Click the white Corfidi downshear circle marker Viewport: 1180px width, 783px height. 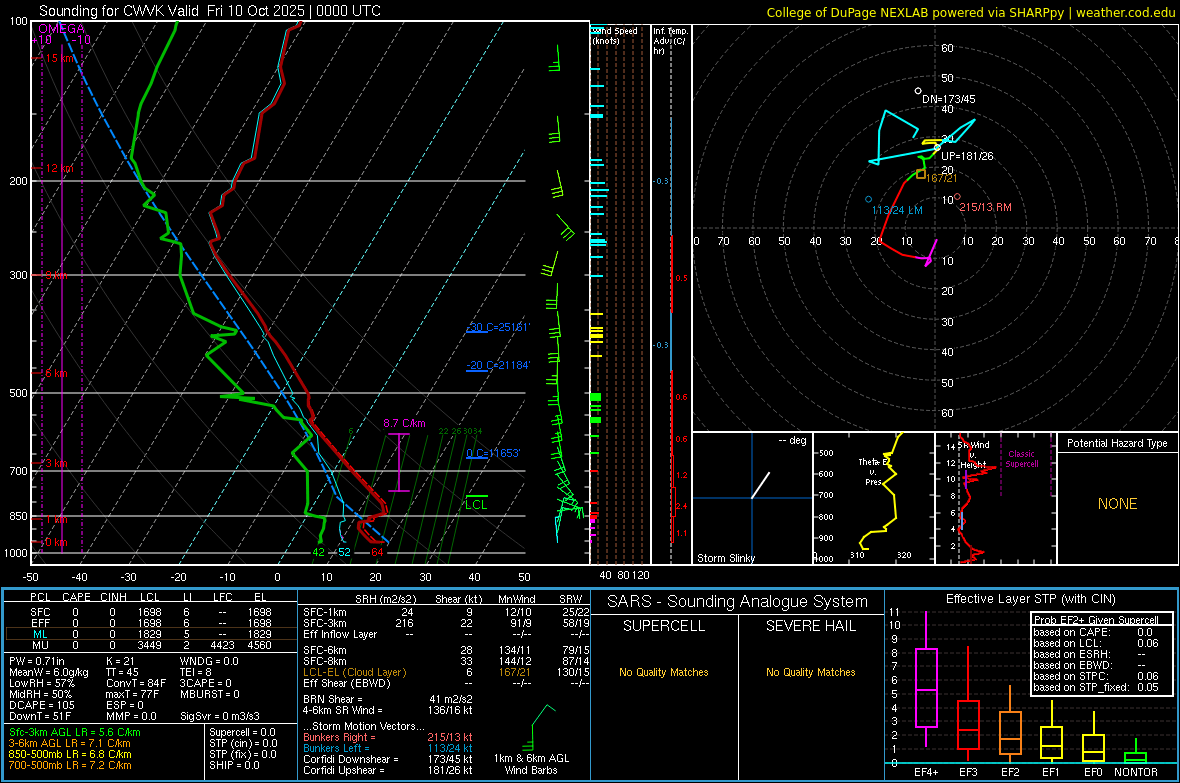point(917,91)
